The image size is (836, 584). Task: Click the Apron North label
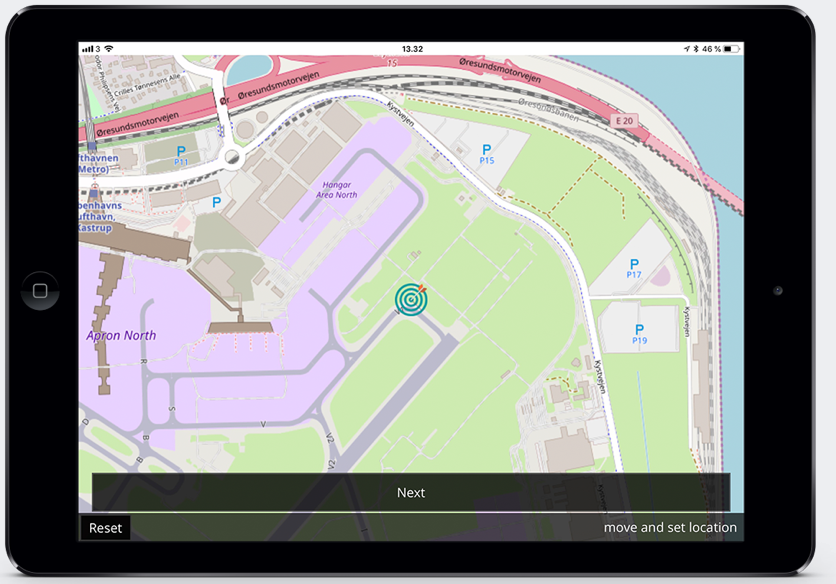tap(121, 335)
